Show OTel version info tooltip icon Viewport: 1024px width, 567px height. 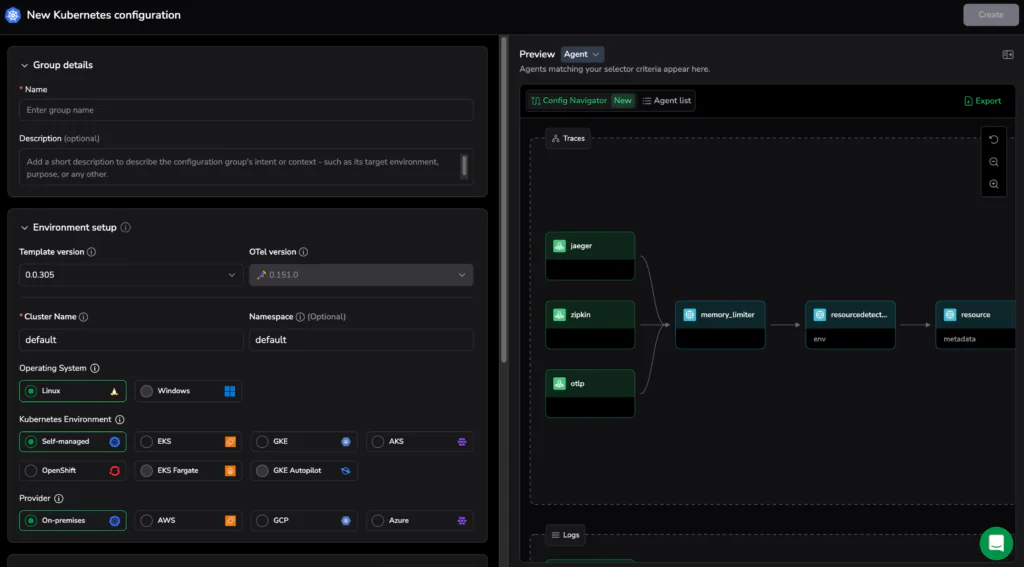click(x=303, y=251)
